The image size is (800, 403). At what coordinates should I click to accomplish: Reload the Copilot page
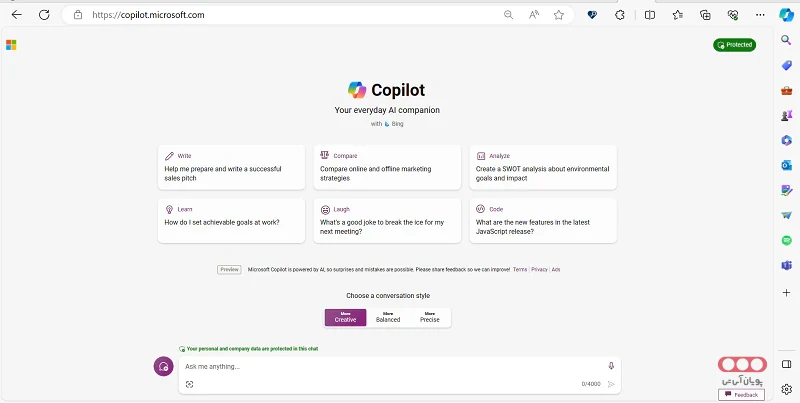coord(44,15)
